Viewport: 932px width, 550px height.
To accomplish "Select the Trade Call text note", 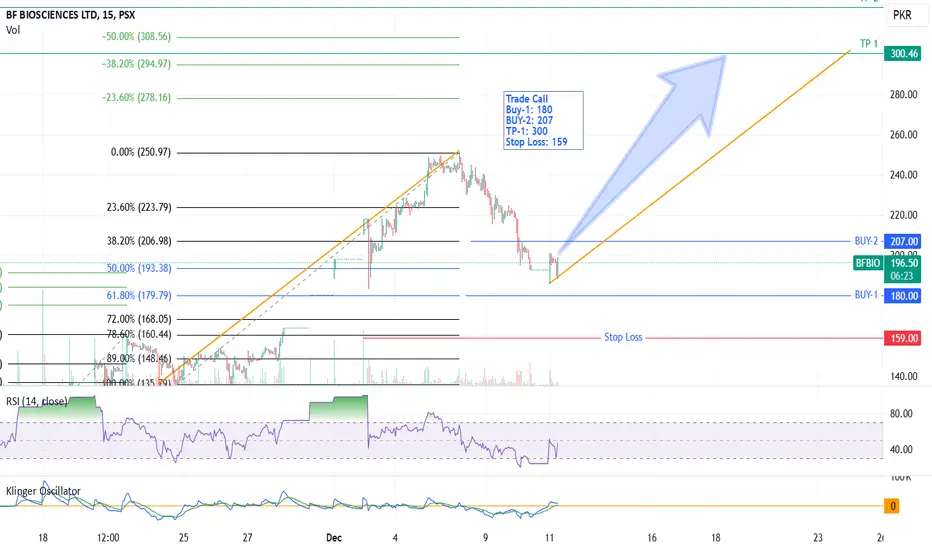I will click(543, 120).
